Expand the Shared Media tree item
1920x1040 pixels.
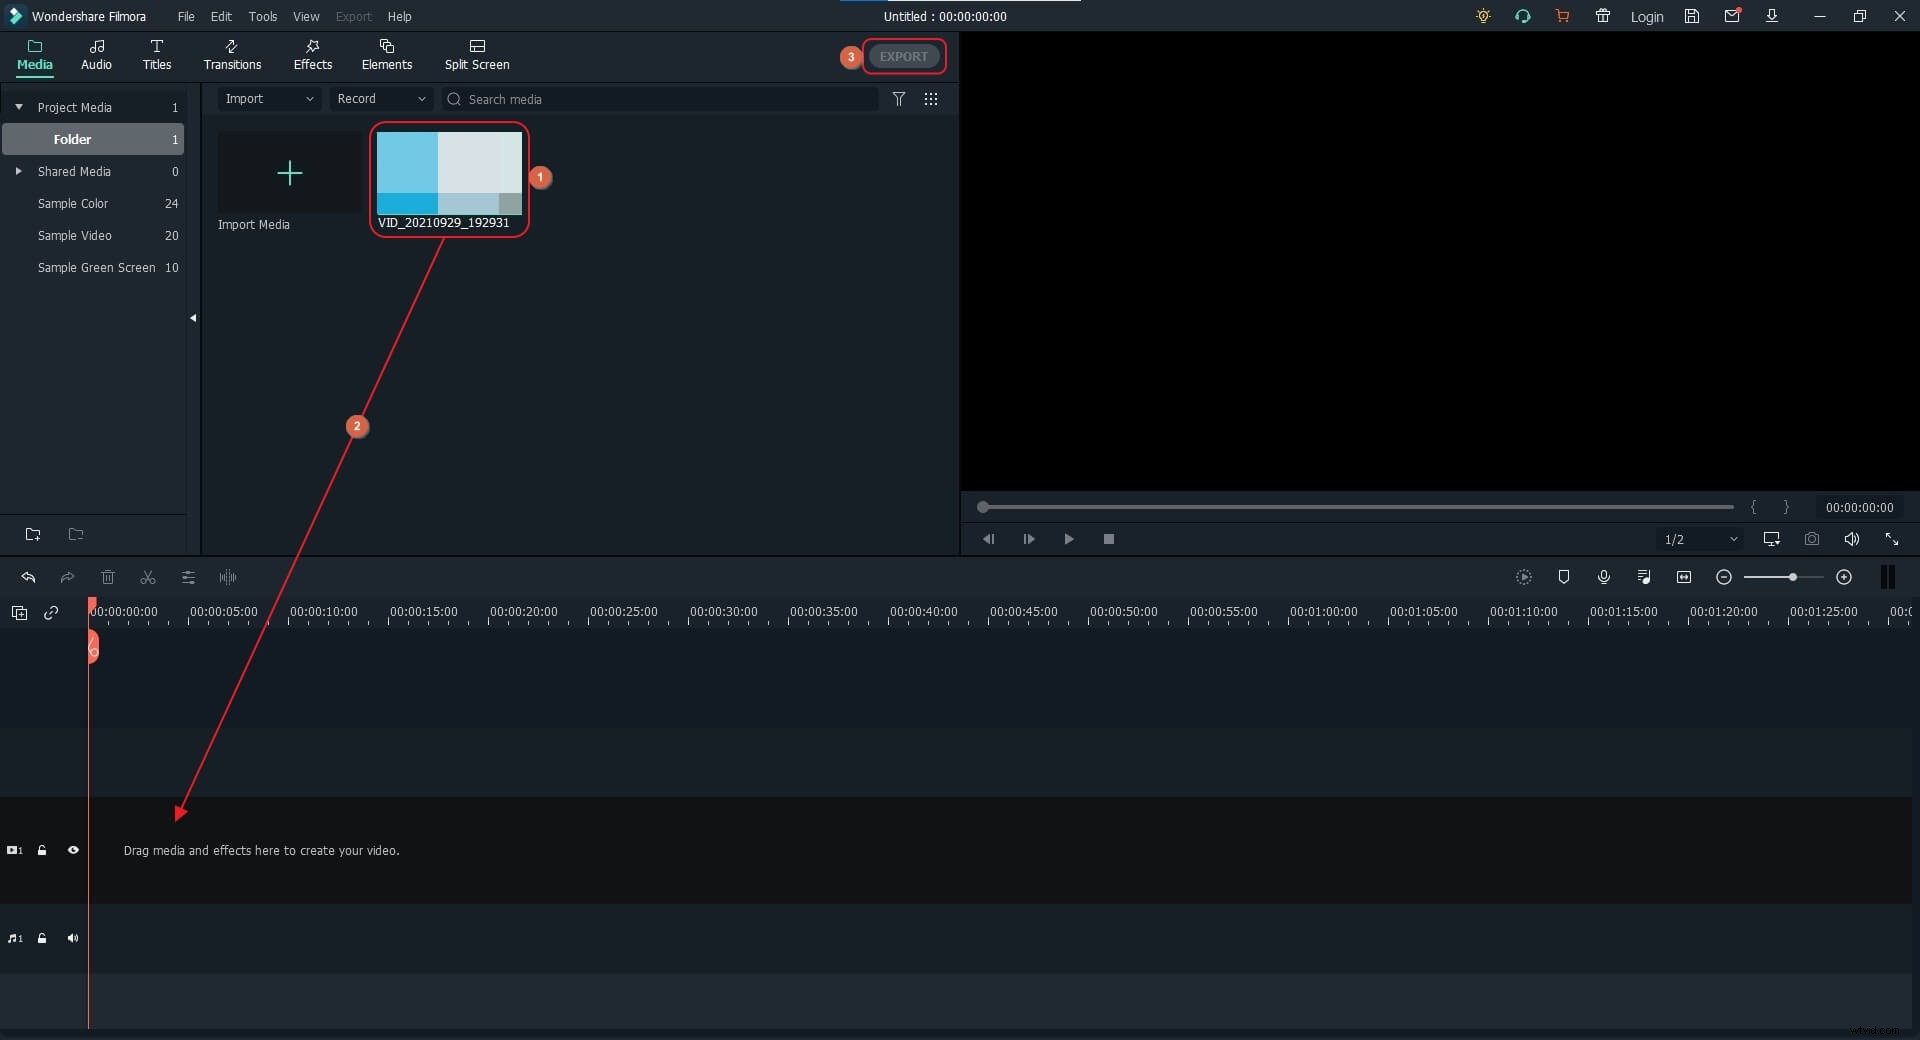18,171
